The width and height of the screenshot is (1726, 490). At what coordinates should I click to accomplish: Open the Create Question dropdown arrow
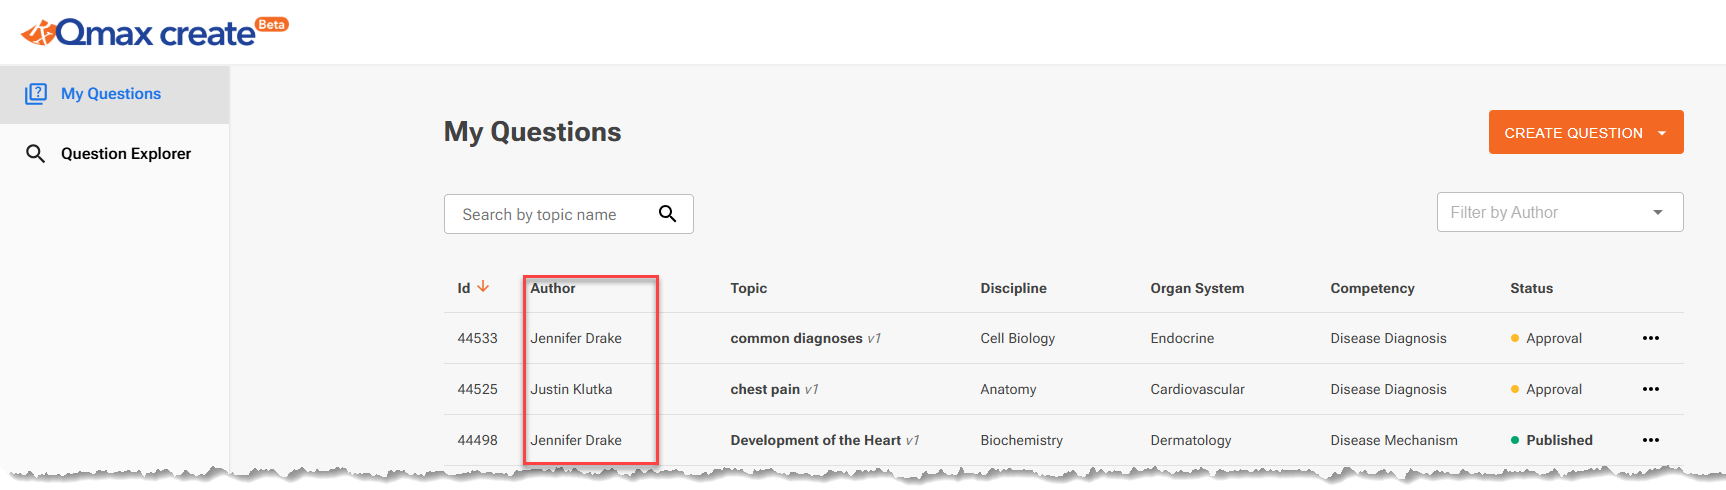[1662, 133]
